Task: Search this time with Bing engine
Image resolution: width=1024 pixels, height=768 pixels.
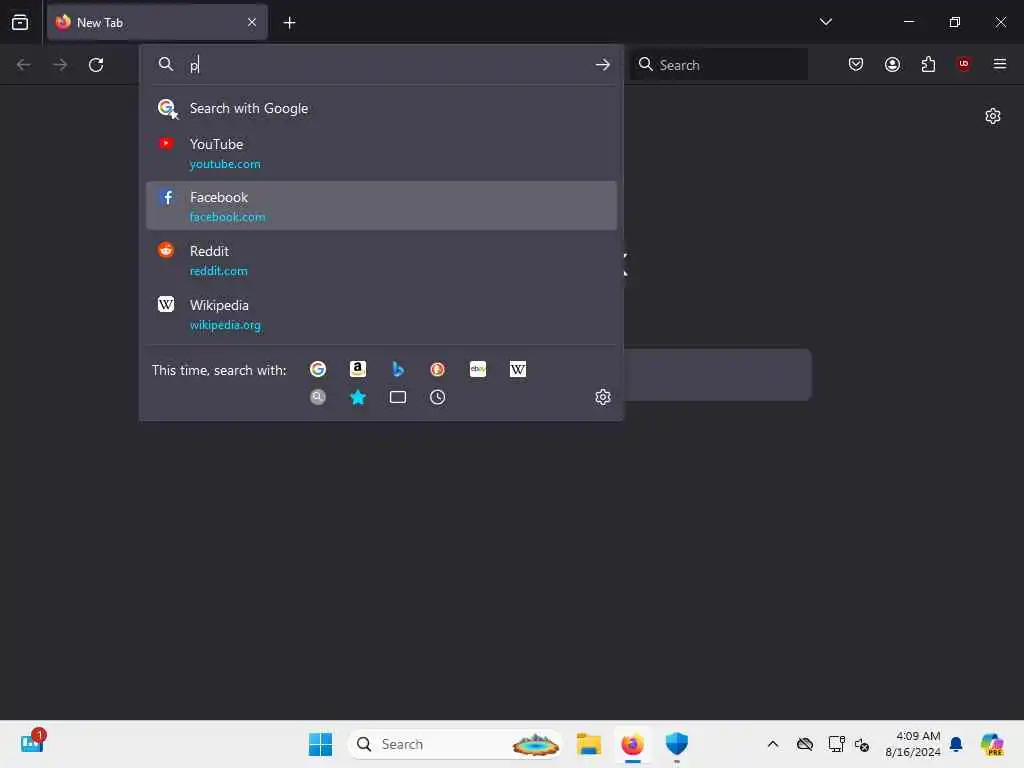Action: pyautogui.click(x=398, y=369)
